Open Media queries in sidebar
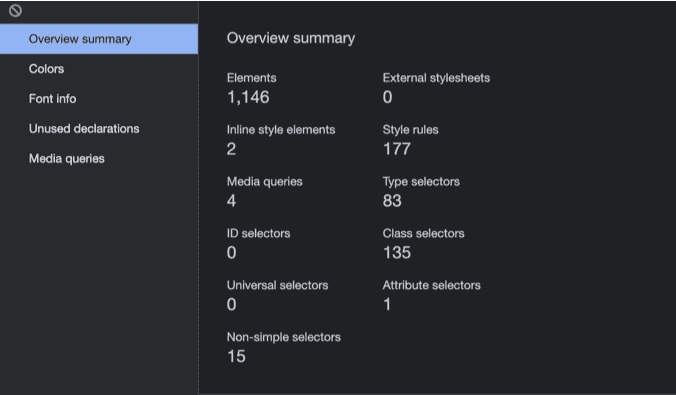 pyautogui.click(x=99, y=159)
